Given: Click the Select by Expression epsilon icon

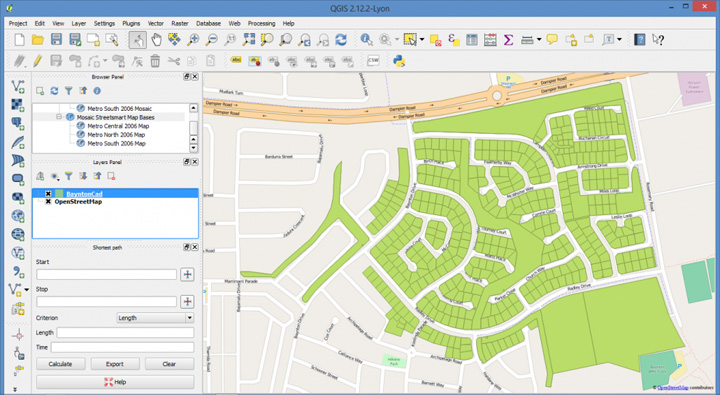Looking at the screenshot, I should (x=453, y=40).
